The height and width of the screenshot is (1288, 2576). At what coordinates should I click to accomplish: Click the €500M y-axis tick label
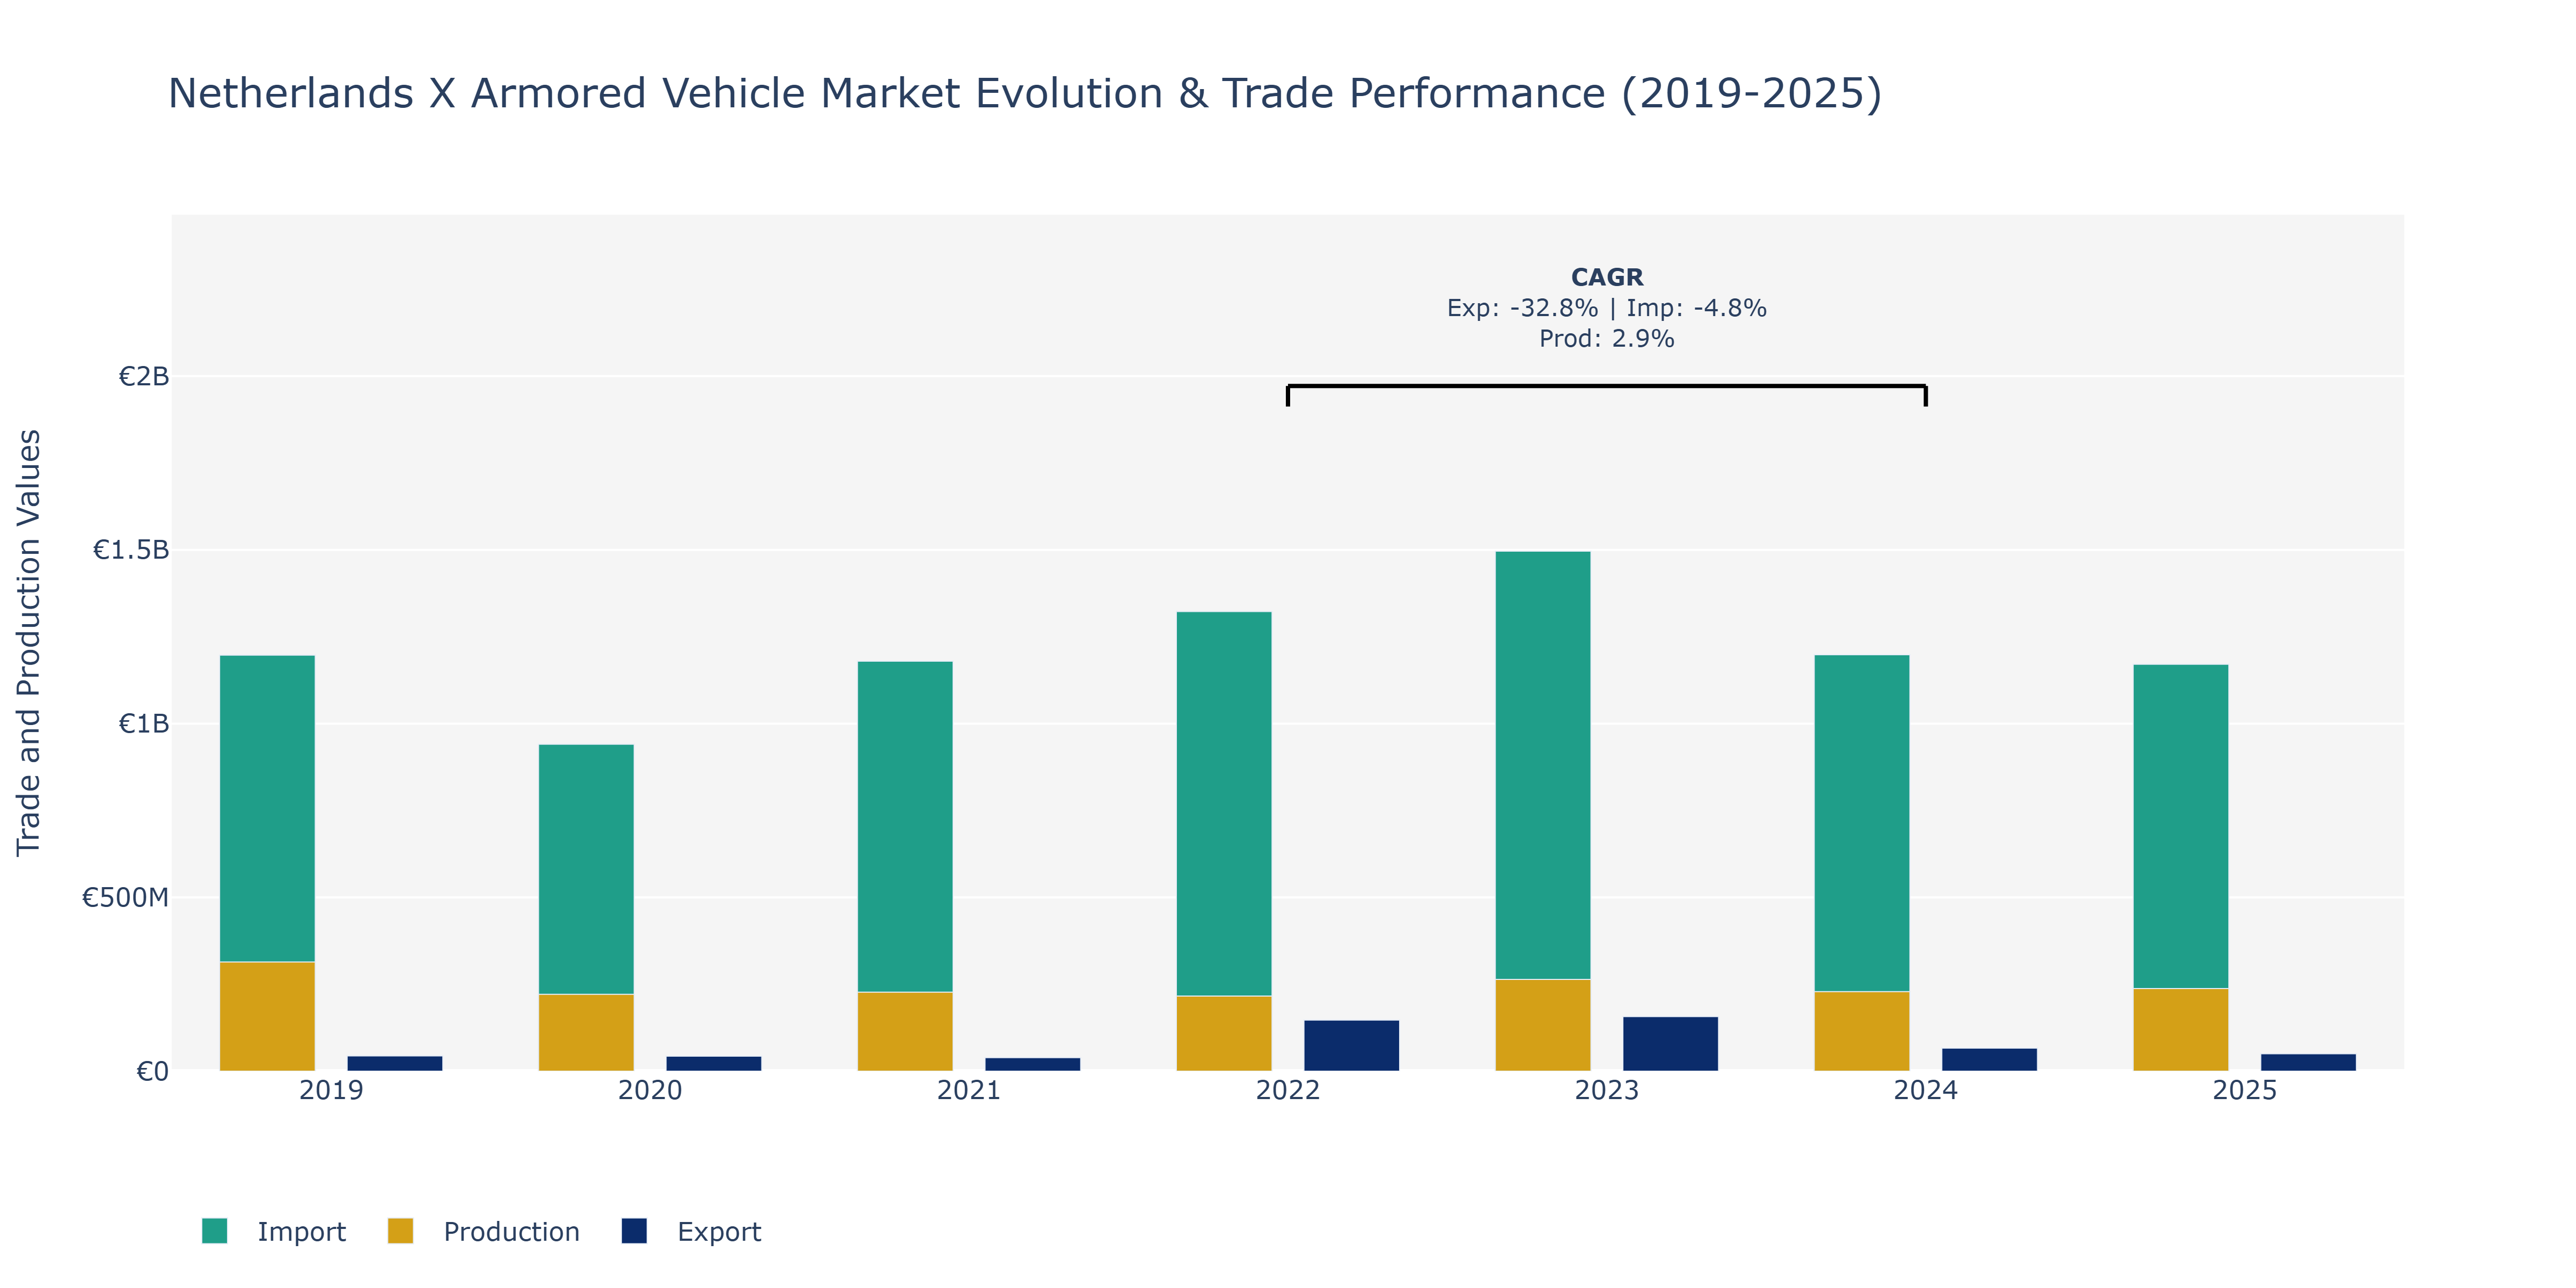point(125,897)
